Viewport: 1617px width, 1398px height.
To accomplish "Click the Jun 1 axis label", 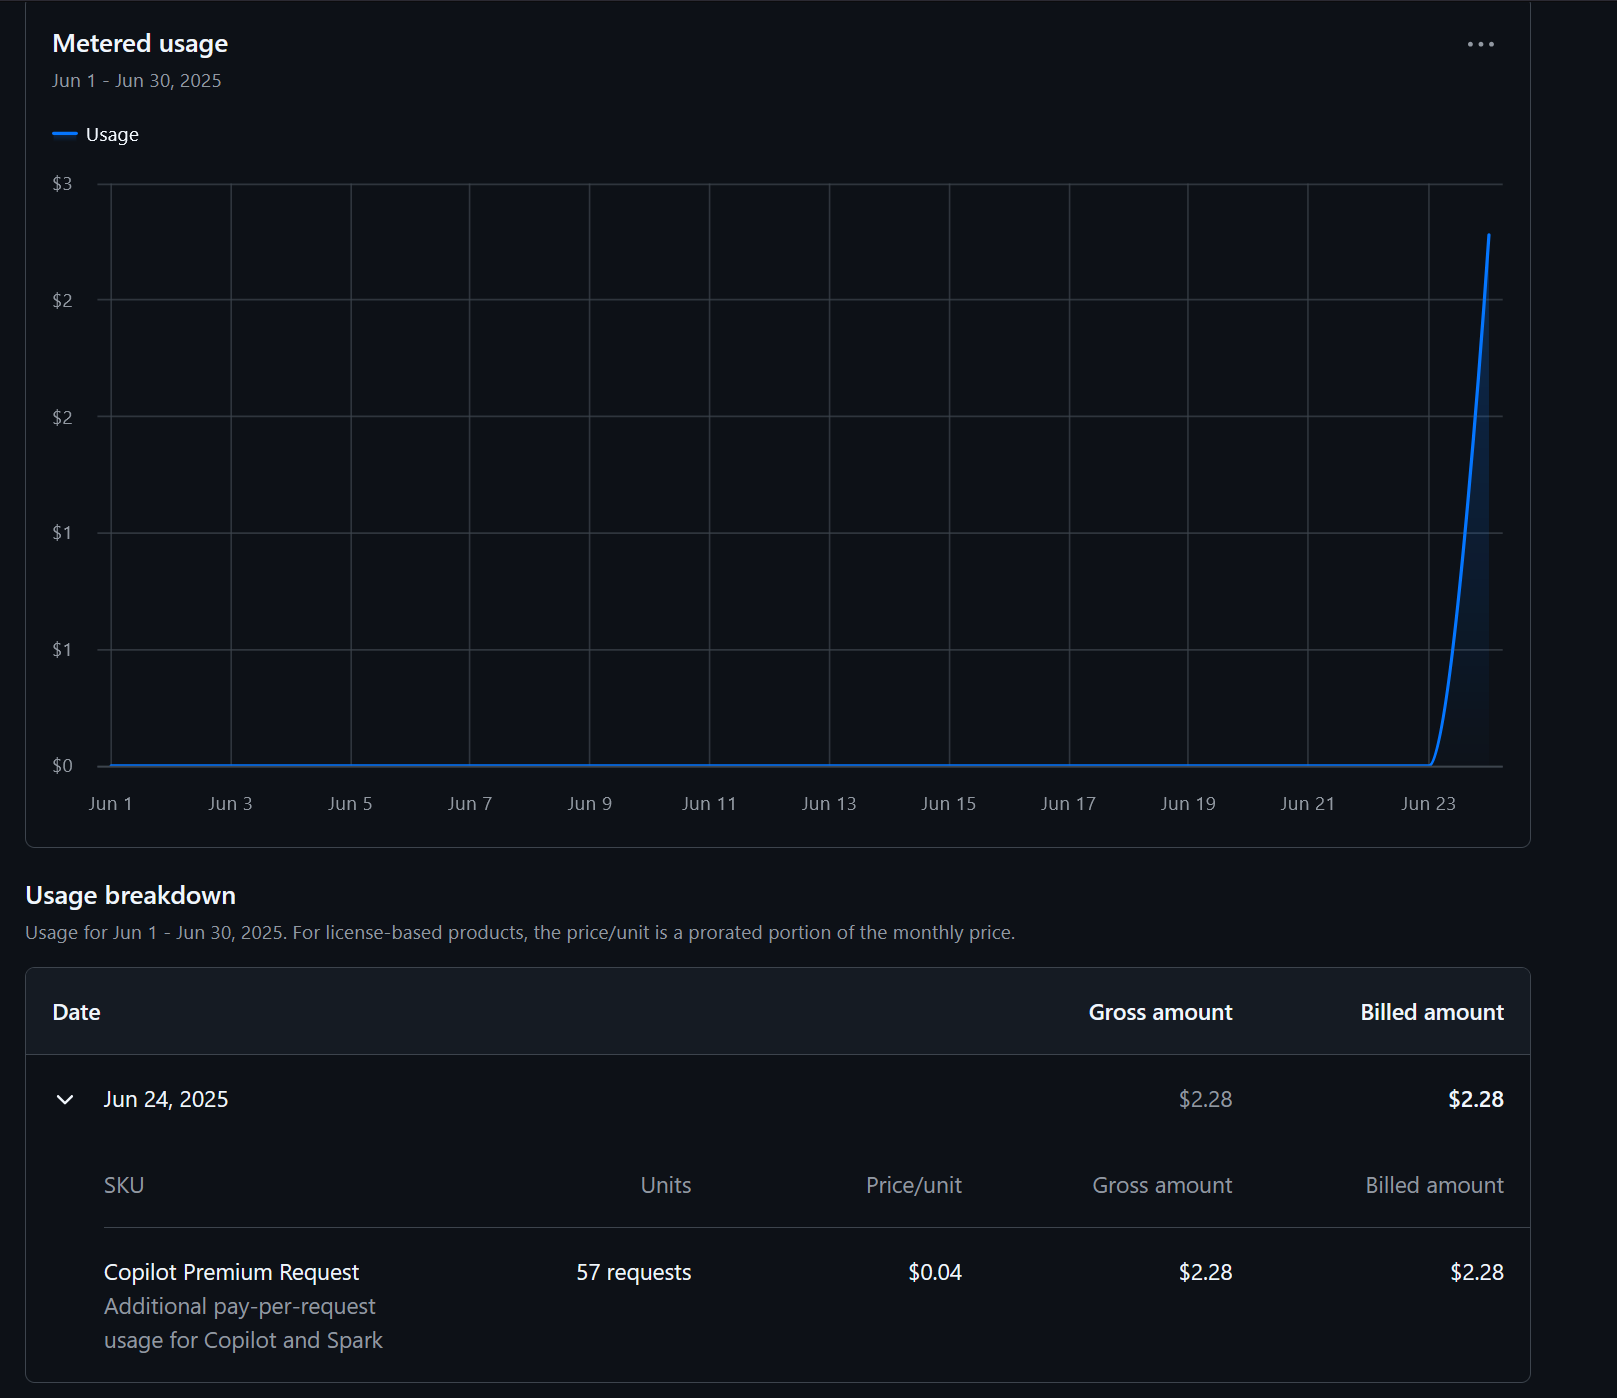I will click(x=110, y=803).
